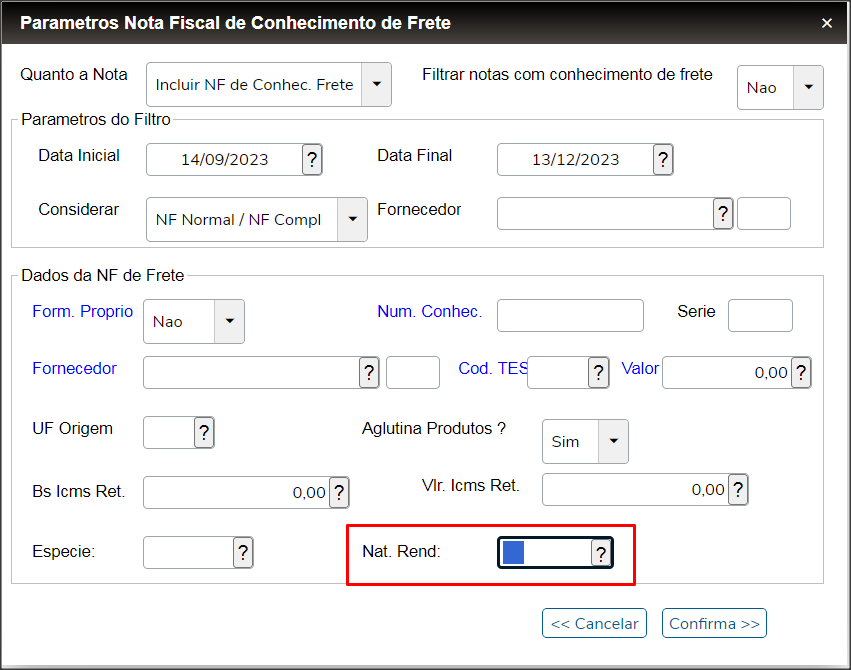Viewport: 851px width, 670px height.
Task: Open the Especie lookup icon
Action: tap(243, 552)
